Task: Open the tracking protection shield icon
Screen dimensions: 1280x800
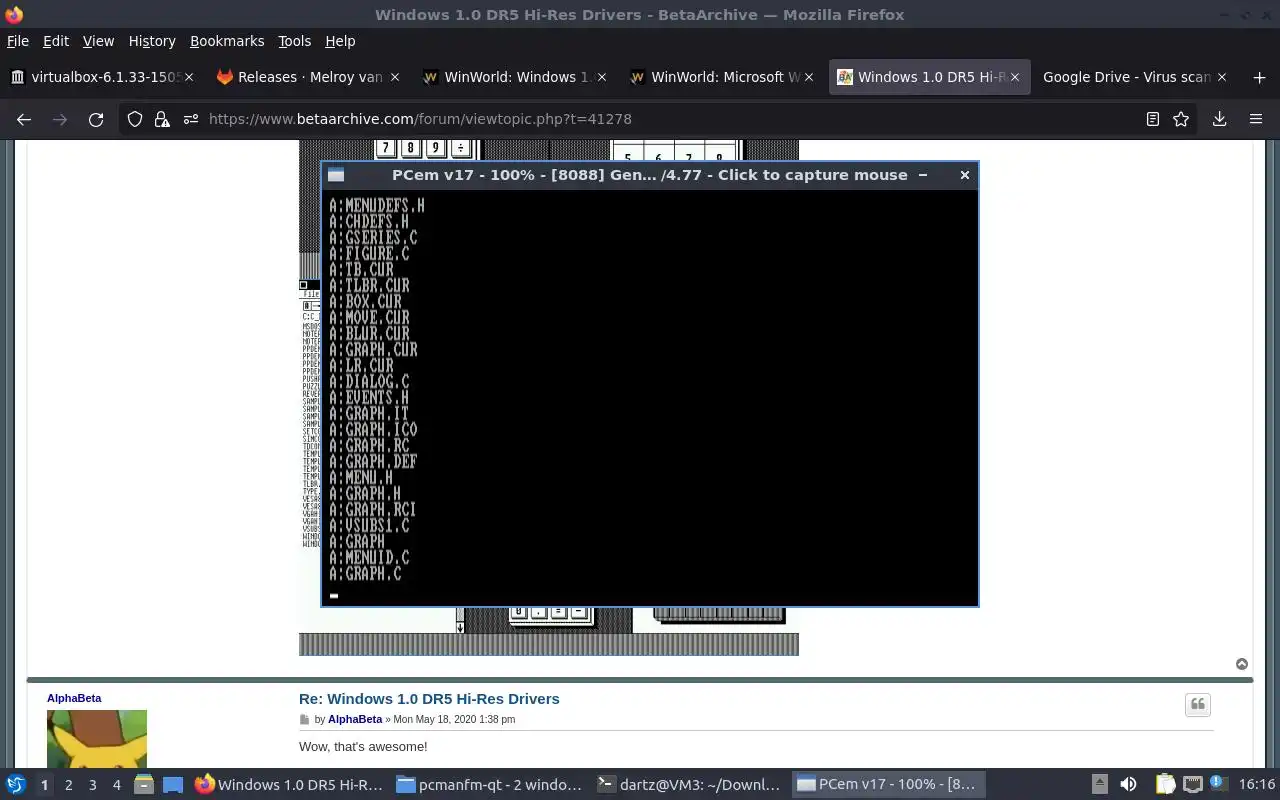Action: pos(135,119)
